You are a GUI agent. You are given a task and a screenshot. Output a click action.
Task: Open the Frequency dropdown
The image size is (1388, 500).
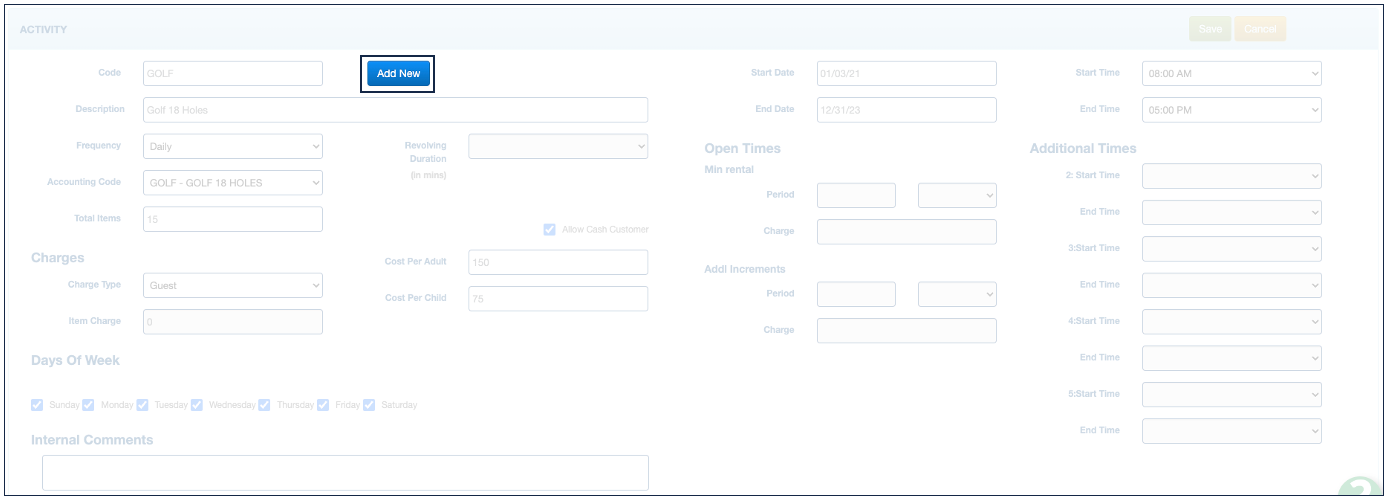pyautogui.click(x=232, y=146)
